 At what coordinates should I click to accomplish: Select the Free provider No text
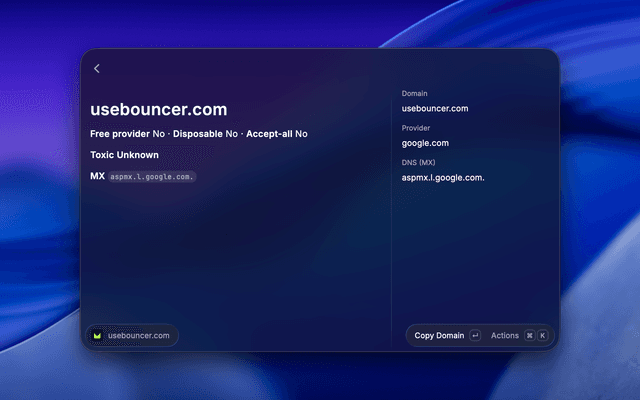pyautogui.click(x=127, y=134)
